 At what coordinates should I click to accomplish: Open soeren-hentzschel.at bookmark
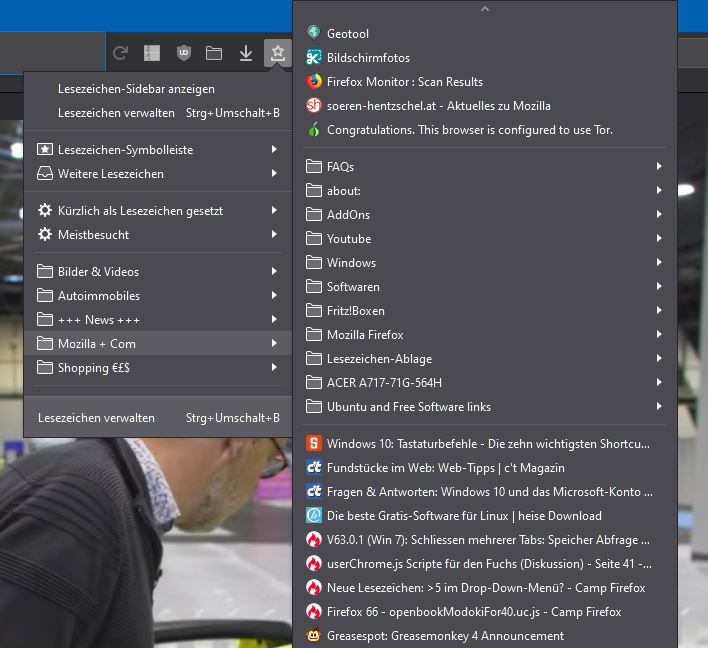(485, 105)
